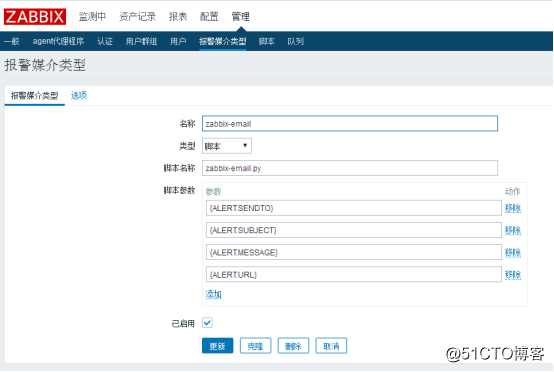Edit the {ALERT.SUBJECT} parameter field
The image size is (554, 372).
coord(354,230)
